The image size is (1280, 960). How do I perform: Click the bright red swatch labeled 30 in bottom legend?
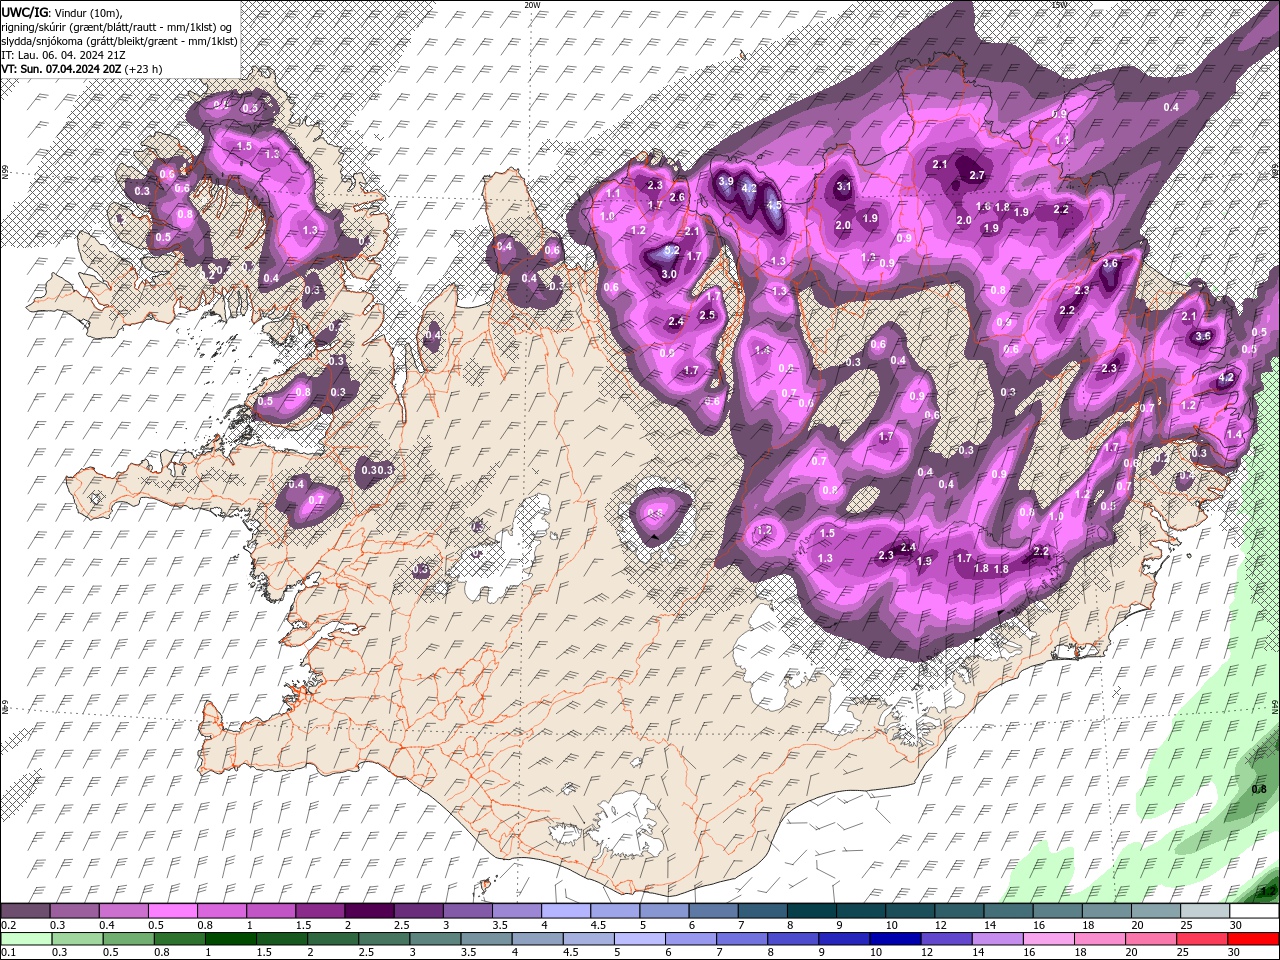tap(1253, 938)
